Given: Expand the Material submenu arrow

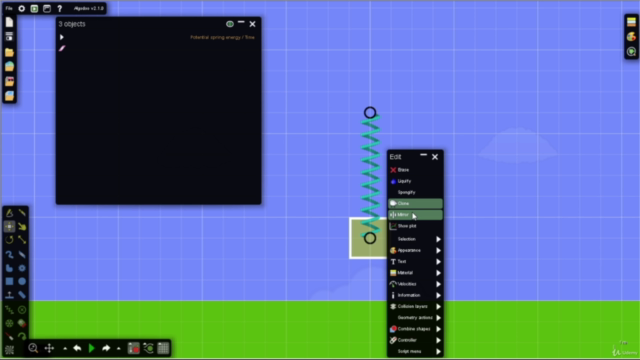Looking at the screenshot, I should pos(438,273).
